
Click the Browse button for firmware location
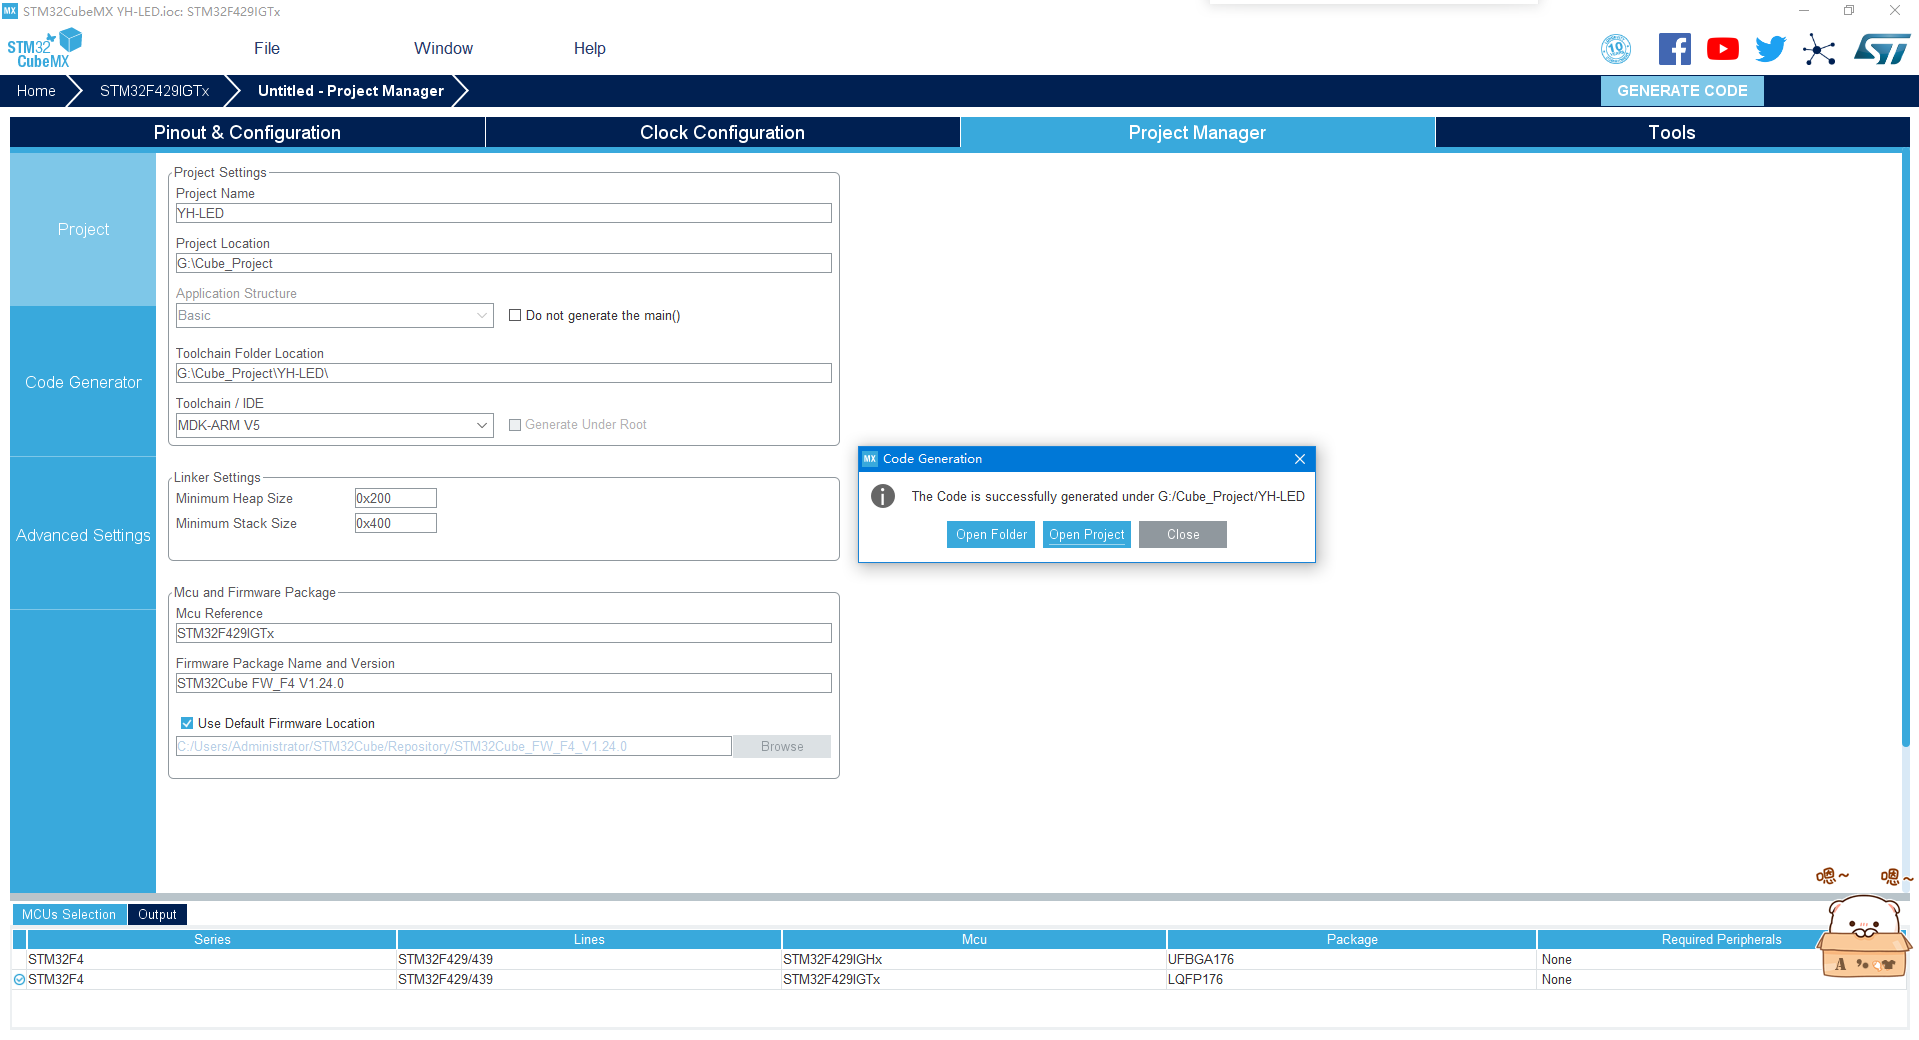[x=782, y=747]
